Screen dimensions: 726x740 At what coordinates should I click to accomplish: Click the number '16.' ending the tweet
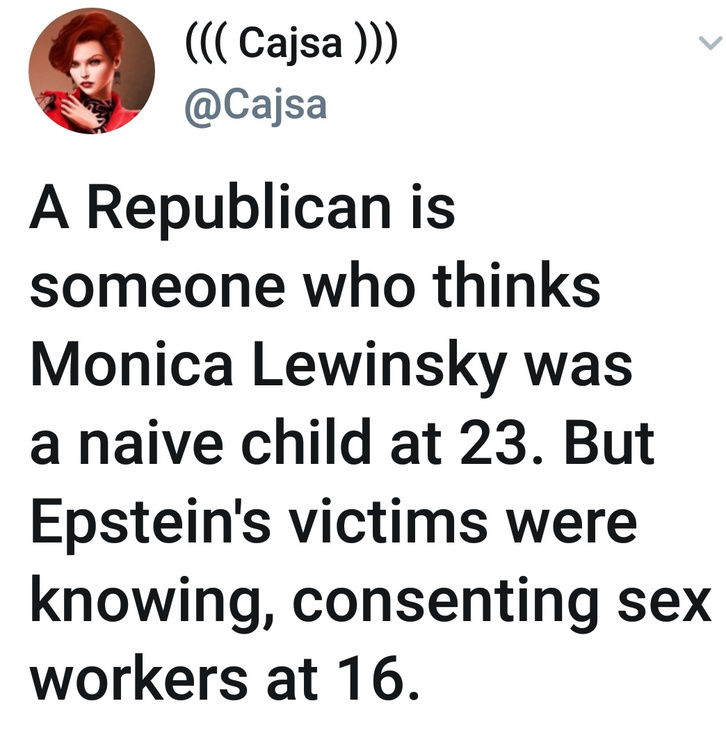tap(378, 680)
